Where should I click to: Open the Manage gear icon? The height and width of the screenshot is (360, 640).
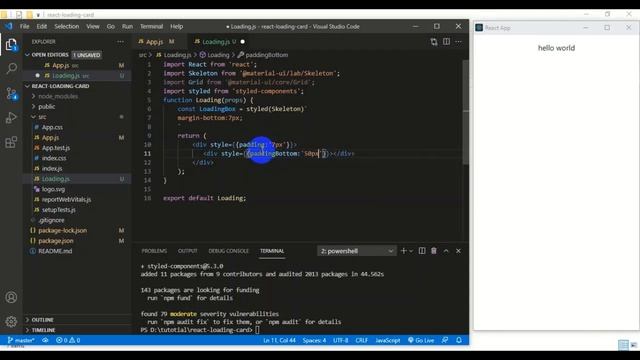pos(11,321)
